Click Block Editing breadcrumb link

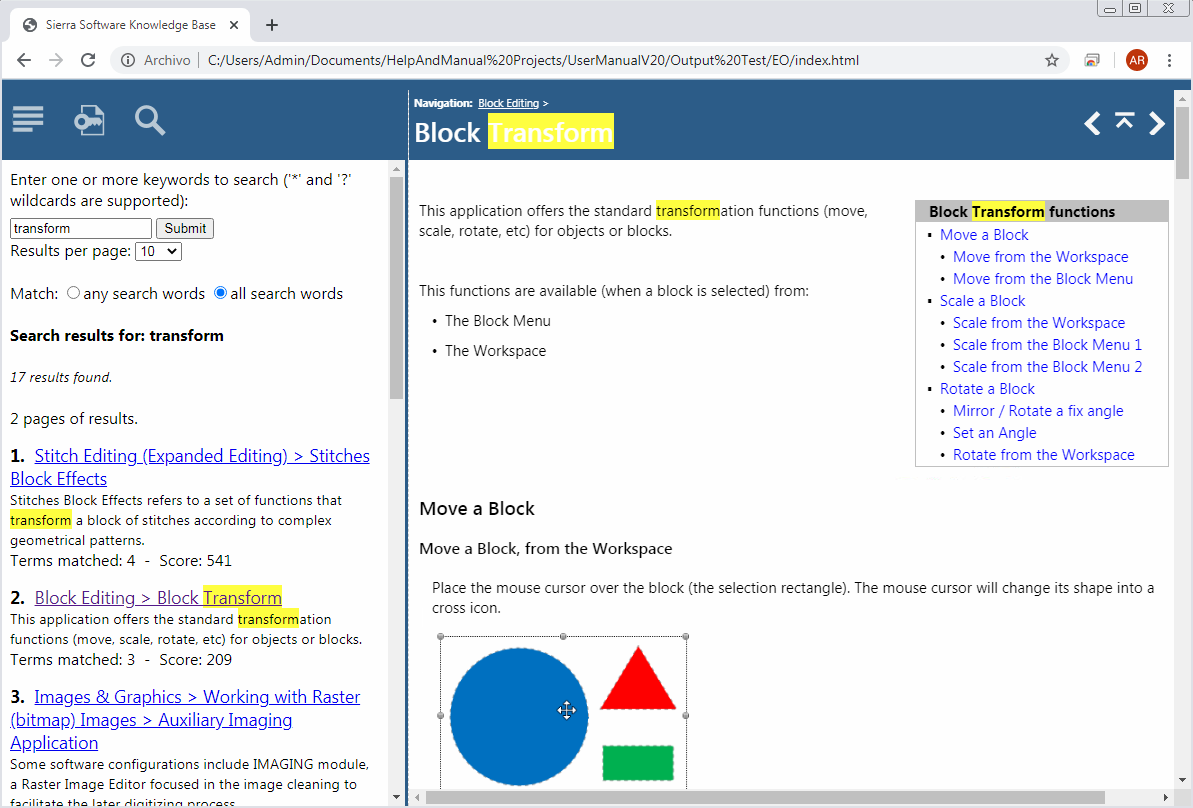point(508,103)
